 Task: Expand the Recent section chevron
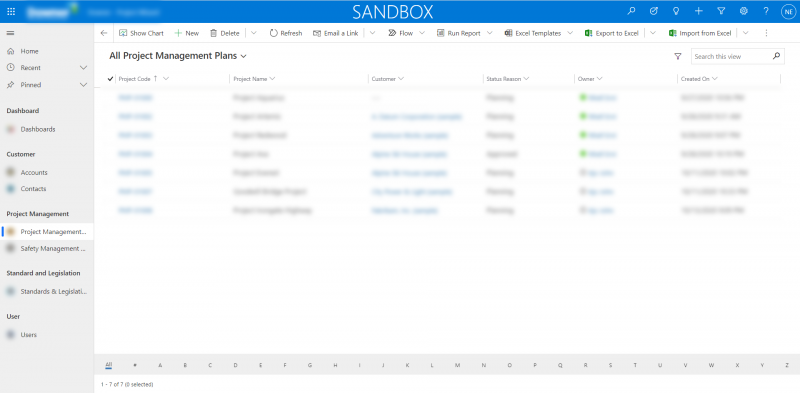[x=84, y=68]
